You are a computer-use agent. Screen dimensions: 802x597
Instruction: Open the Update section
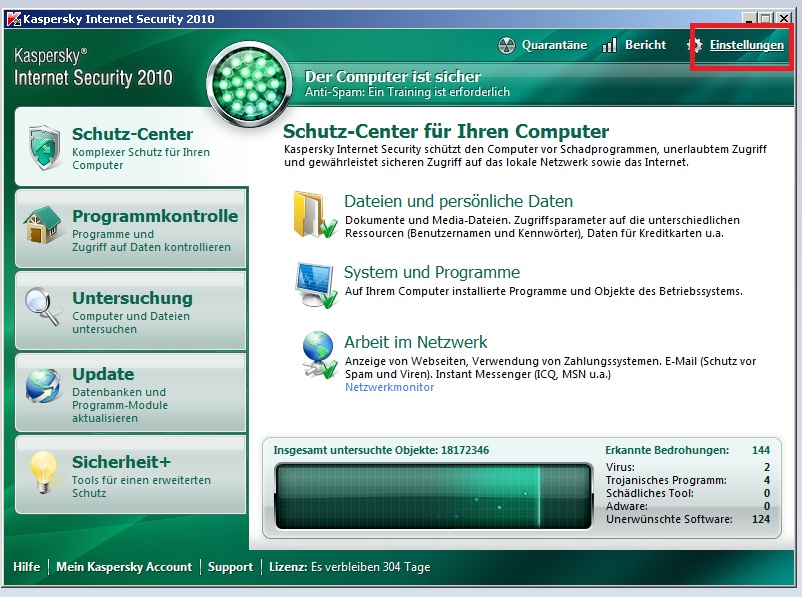[130, 394]
